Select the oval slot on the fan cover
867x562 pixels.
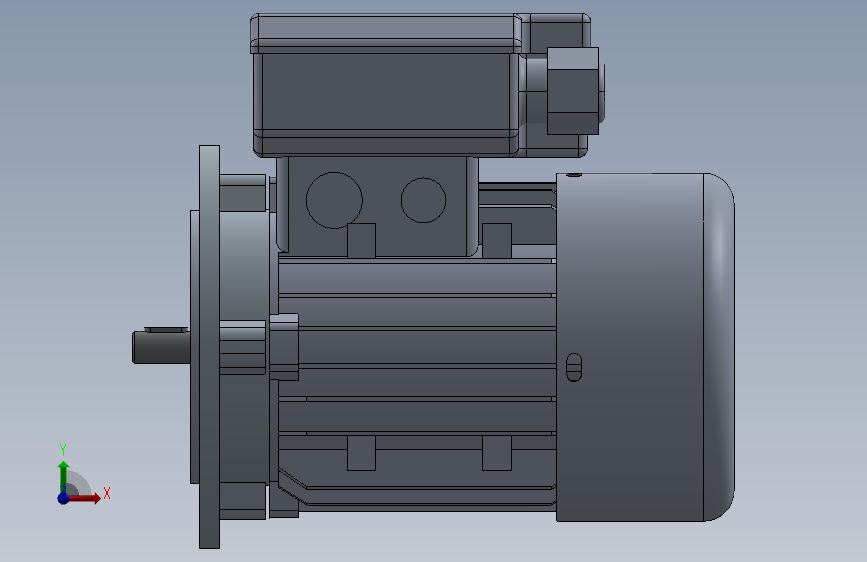(x=574, y=367)
